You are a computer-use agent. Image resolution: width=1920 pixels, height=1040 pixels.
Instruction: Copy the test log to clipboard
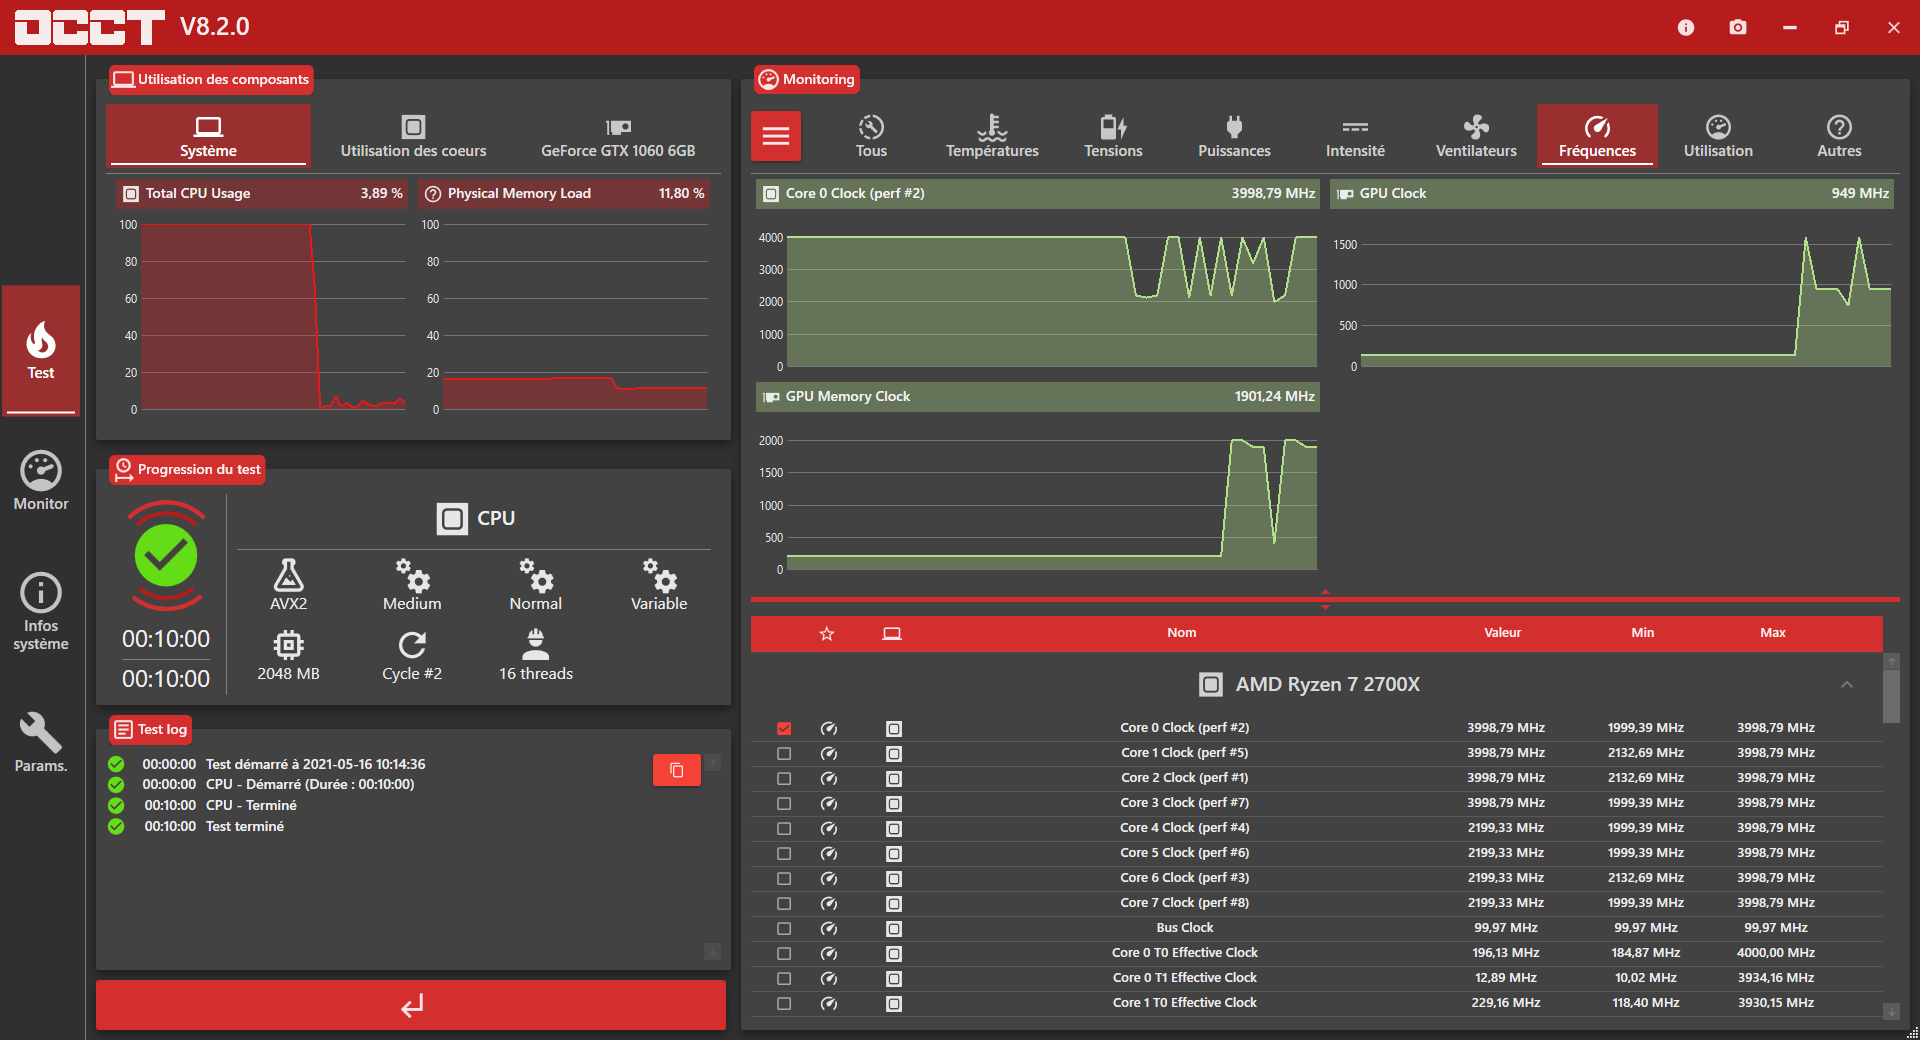[676, 770]
